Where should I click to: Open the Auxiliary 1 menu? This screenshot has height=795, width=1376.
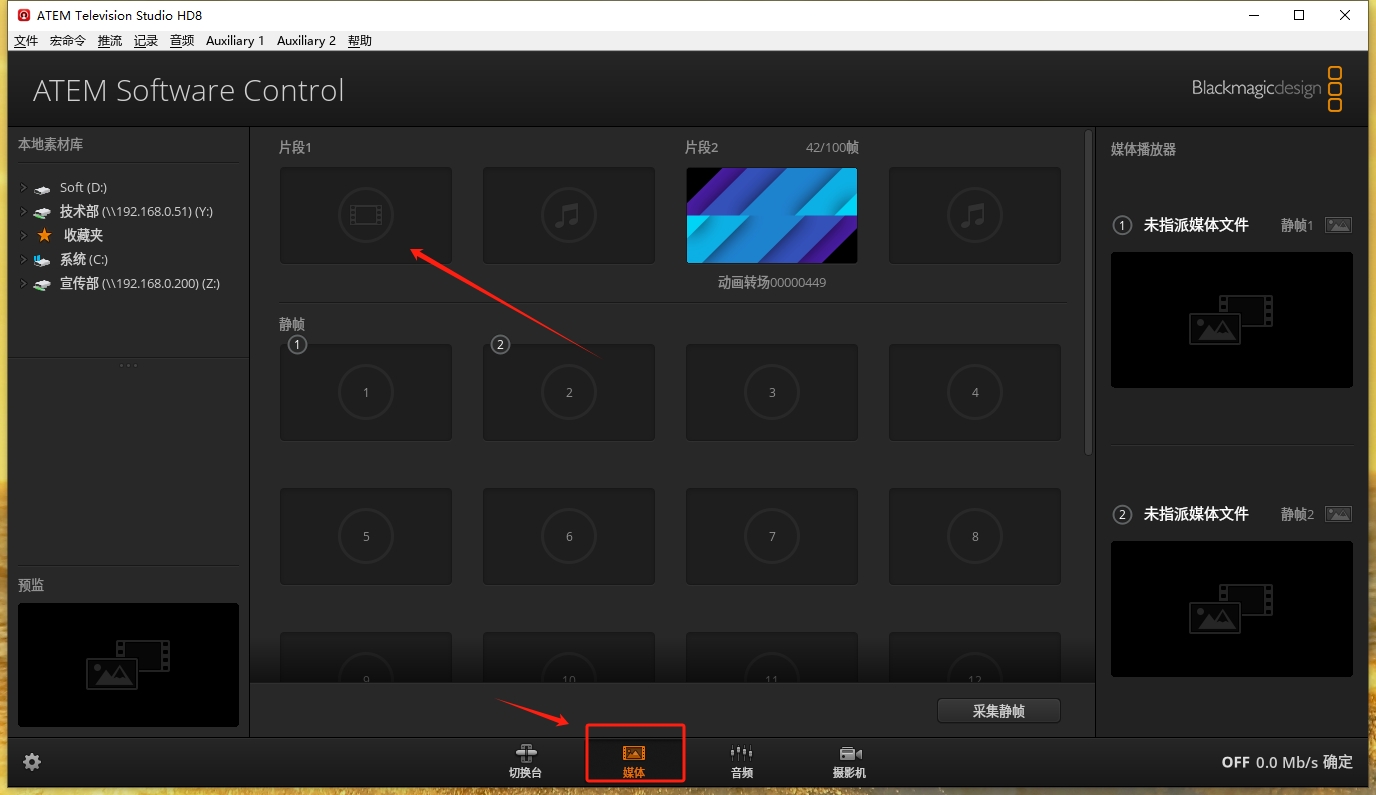pyautogui.click(x=235, y=41)
